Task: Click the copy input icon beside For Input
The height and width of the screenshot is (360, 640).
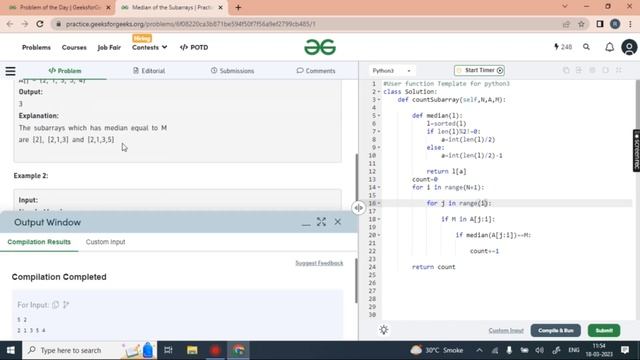Action: pos(56,304)
